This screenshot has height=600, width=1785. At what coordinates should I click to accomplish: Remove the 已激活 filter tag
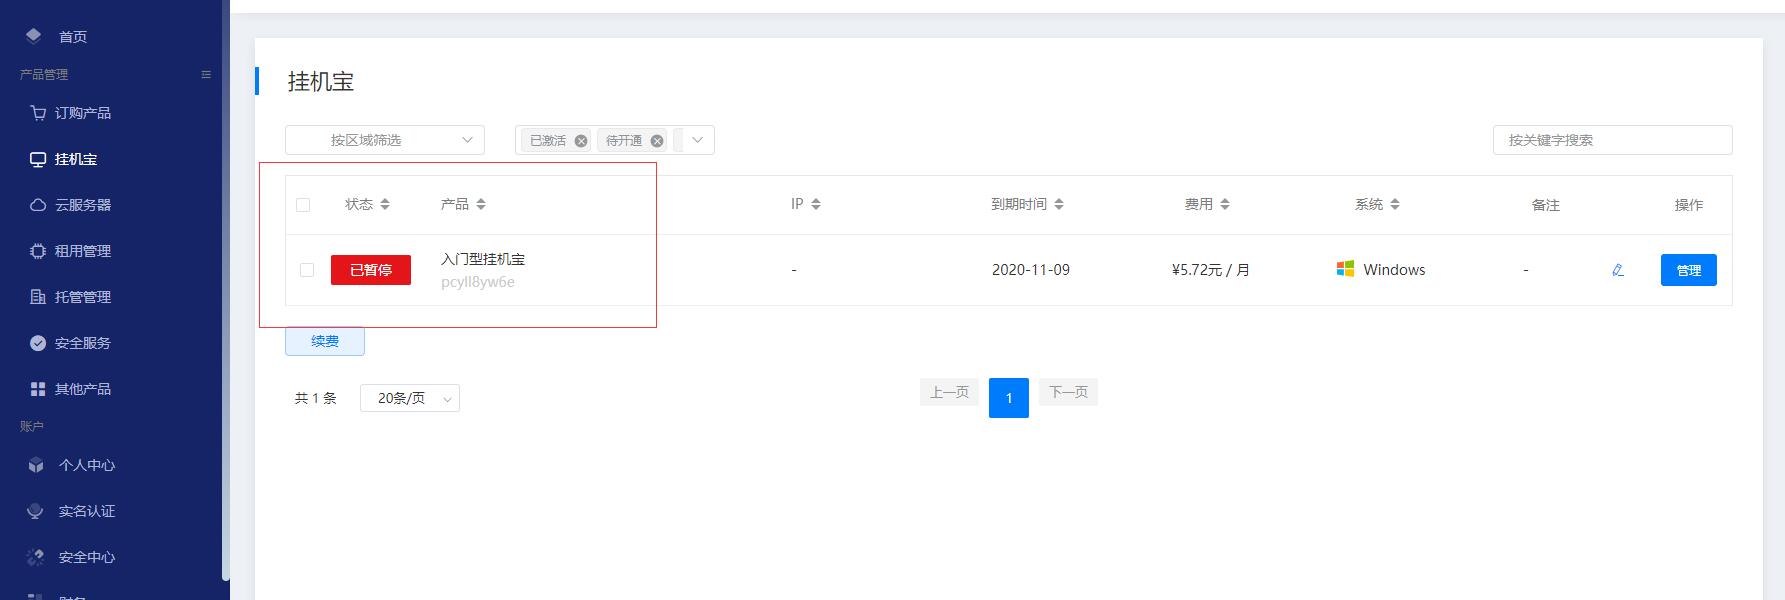click(x=581, y=141)
